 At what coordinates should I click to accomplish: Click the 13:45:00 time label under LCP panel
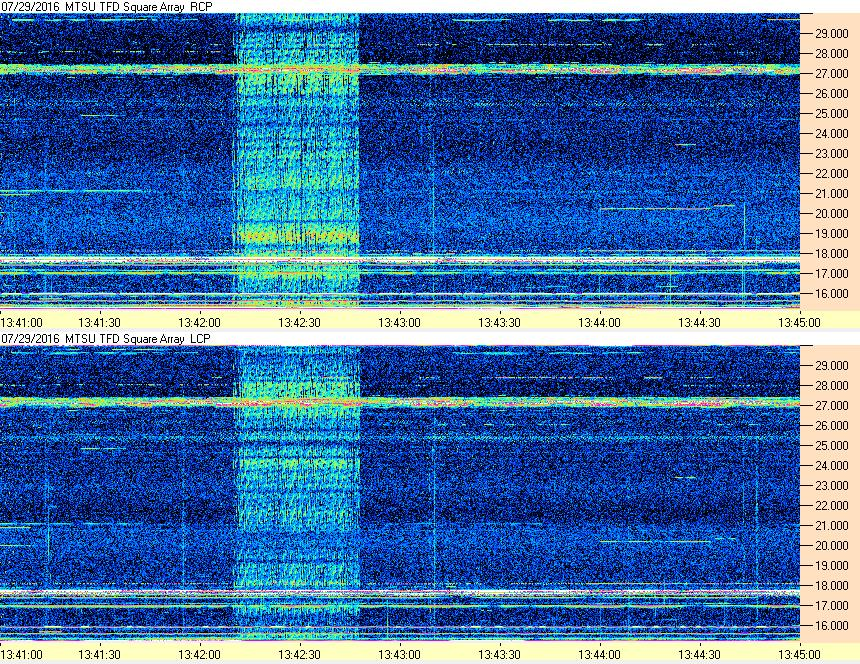799,654
